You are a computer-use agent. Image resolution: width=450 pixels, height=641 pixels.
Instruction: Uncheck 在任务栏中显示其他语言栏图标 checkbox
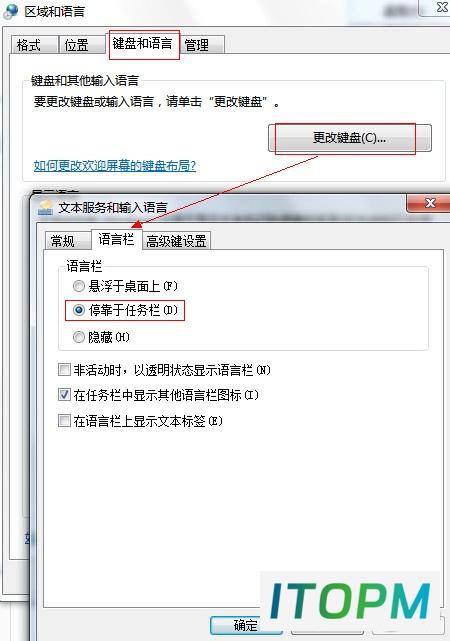coord(64,394)
